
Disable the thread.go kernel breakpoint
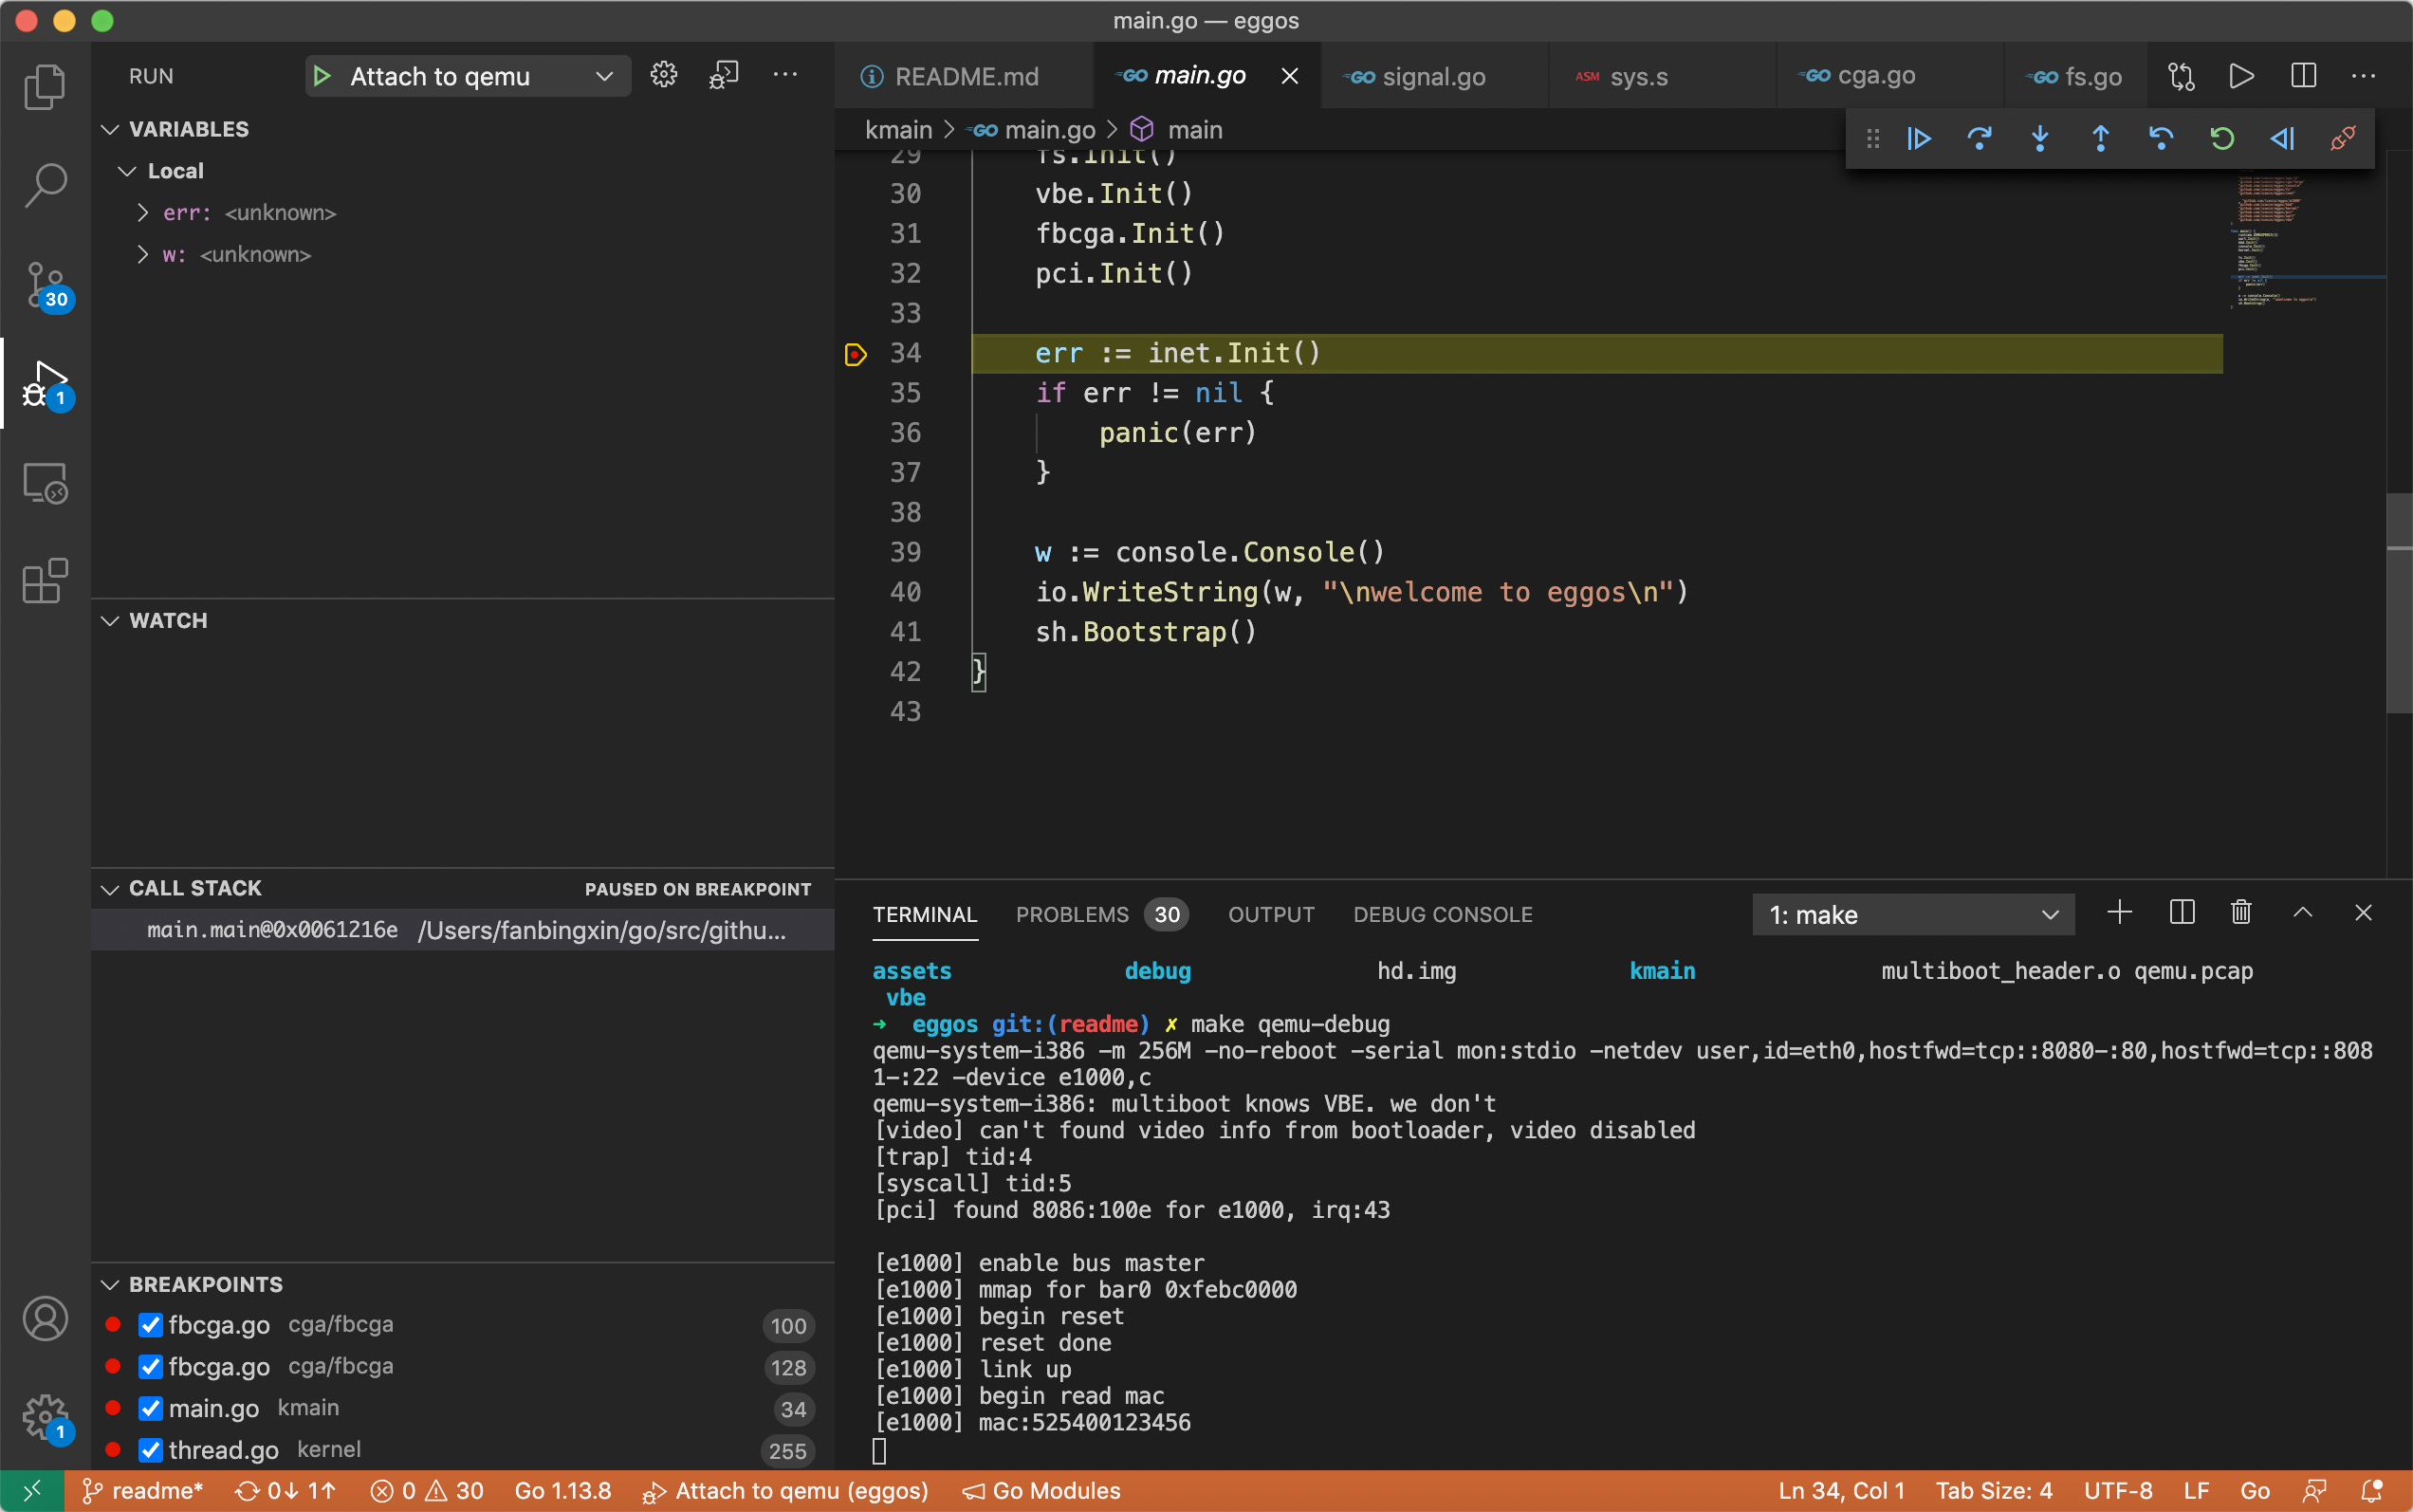point(151,1450)
